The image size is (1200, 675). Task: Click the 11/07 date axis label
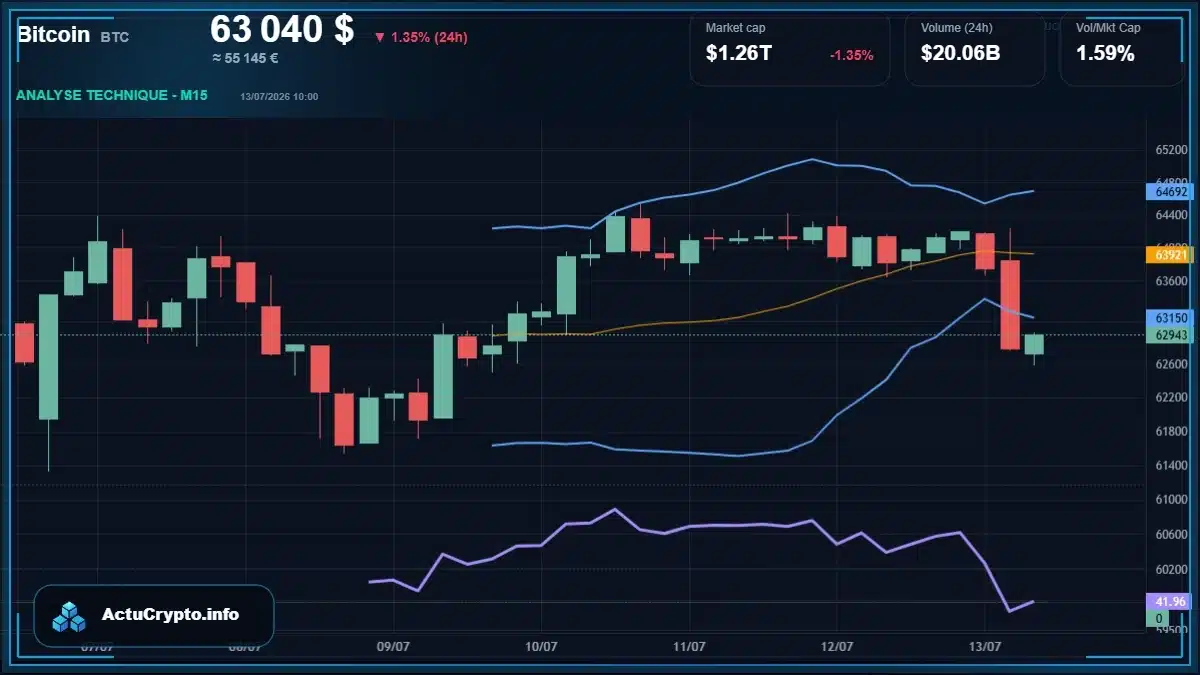point(689,647)
